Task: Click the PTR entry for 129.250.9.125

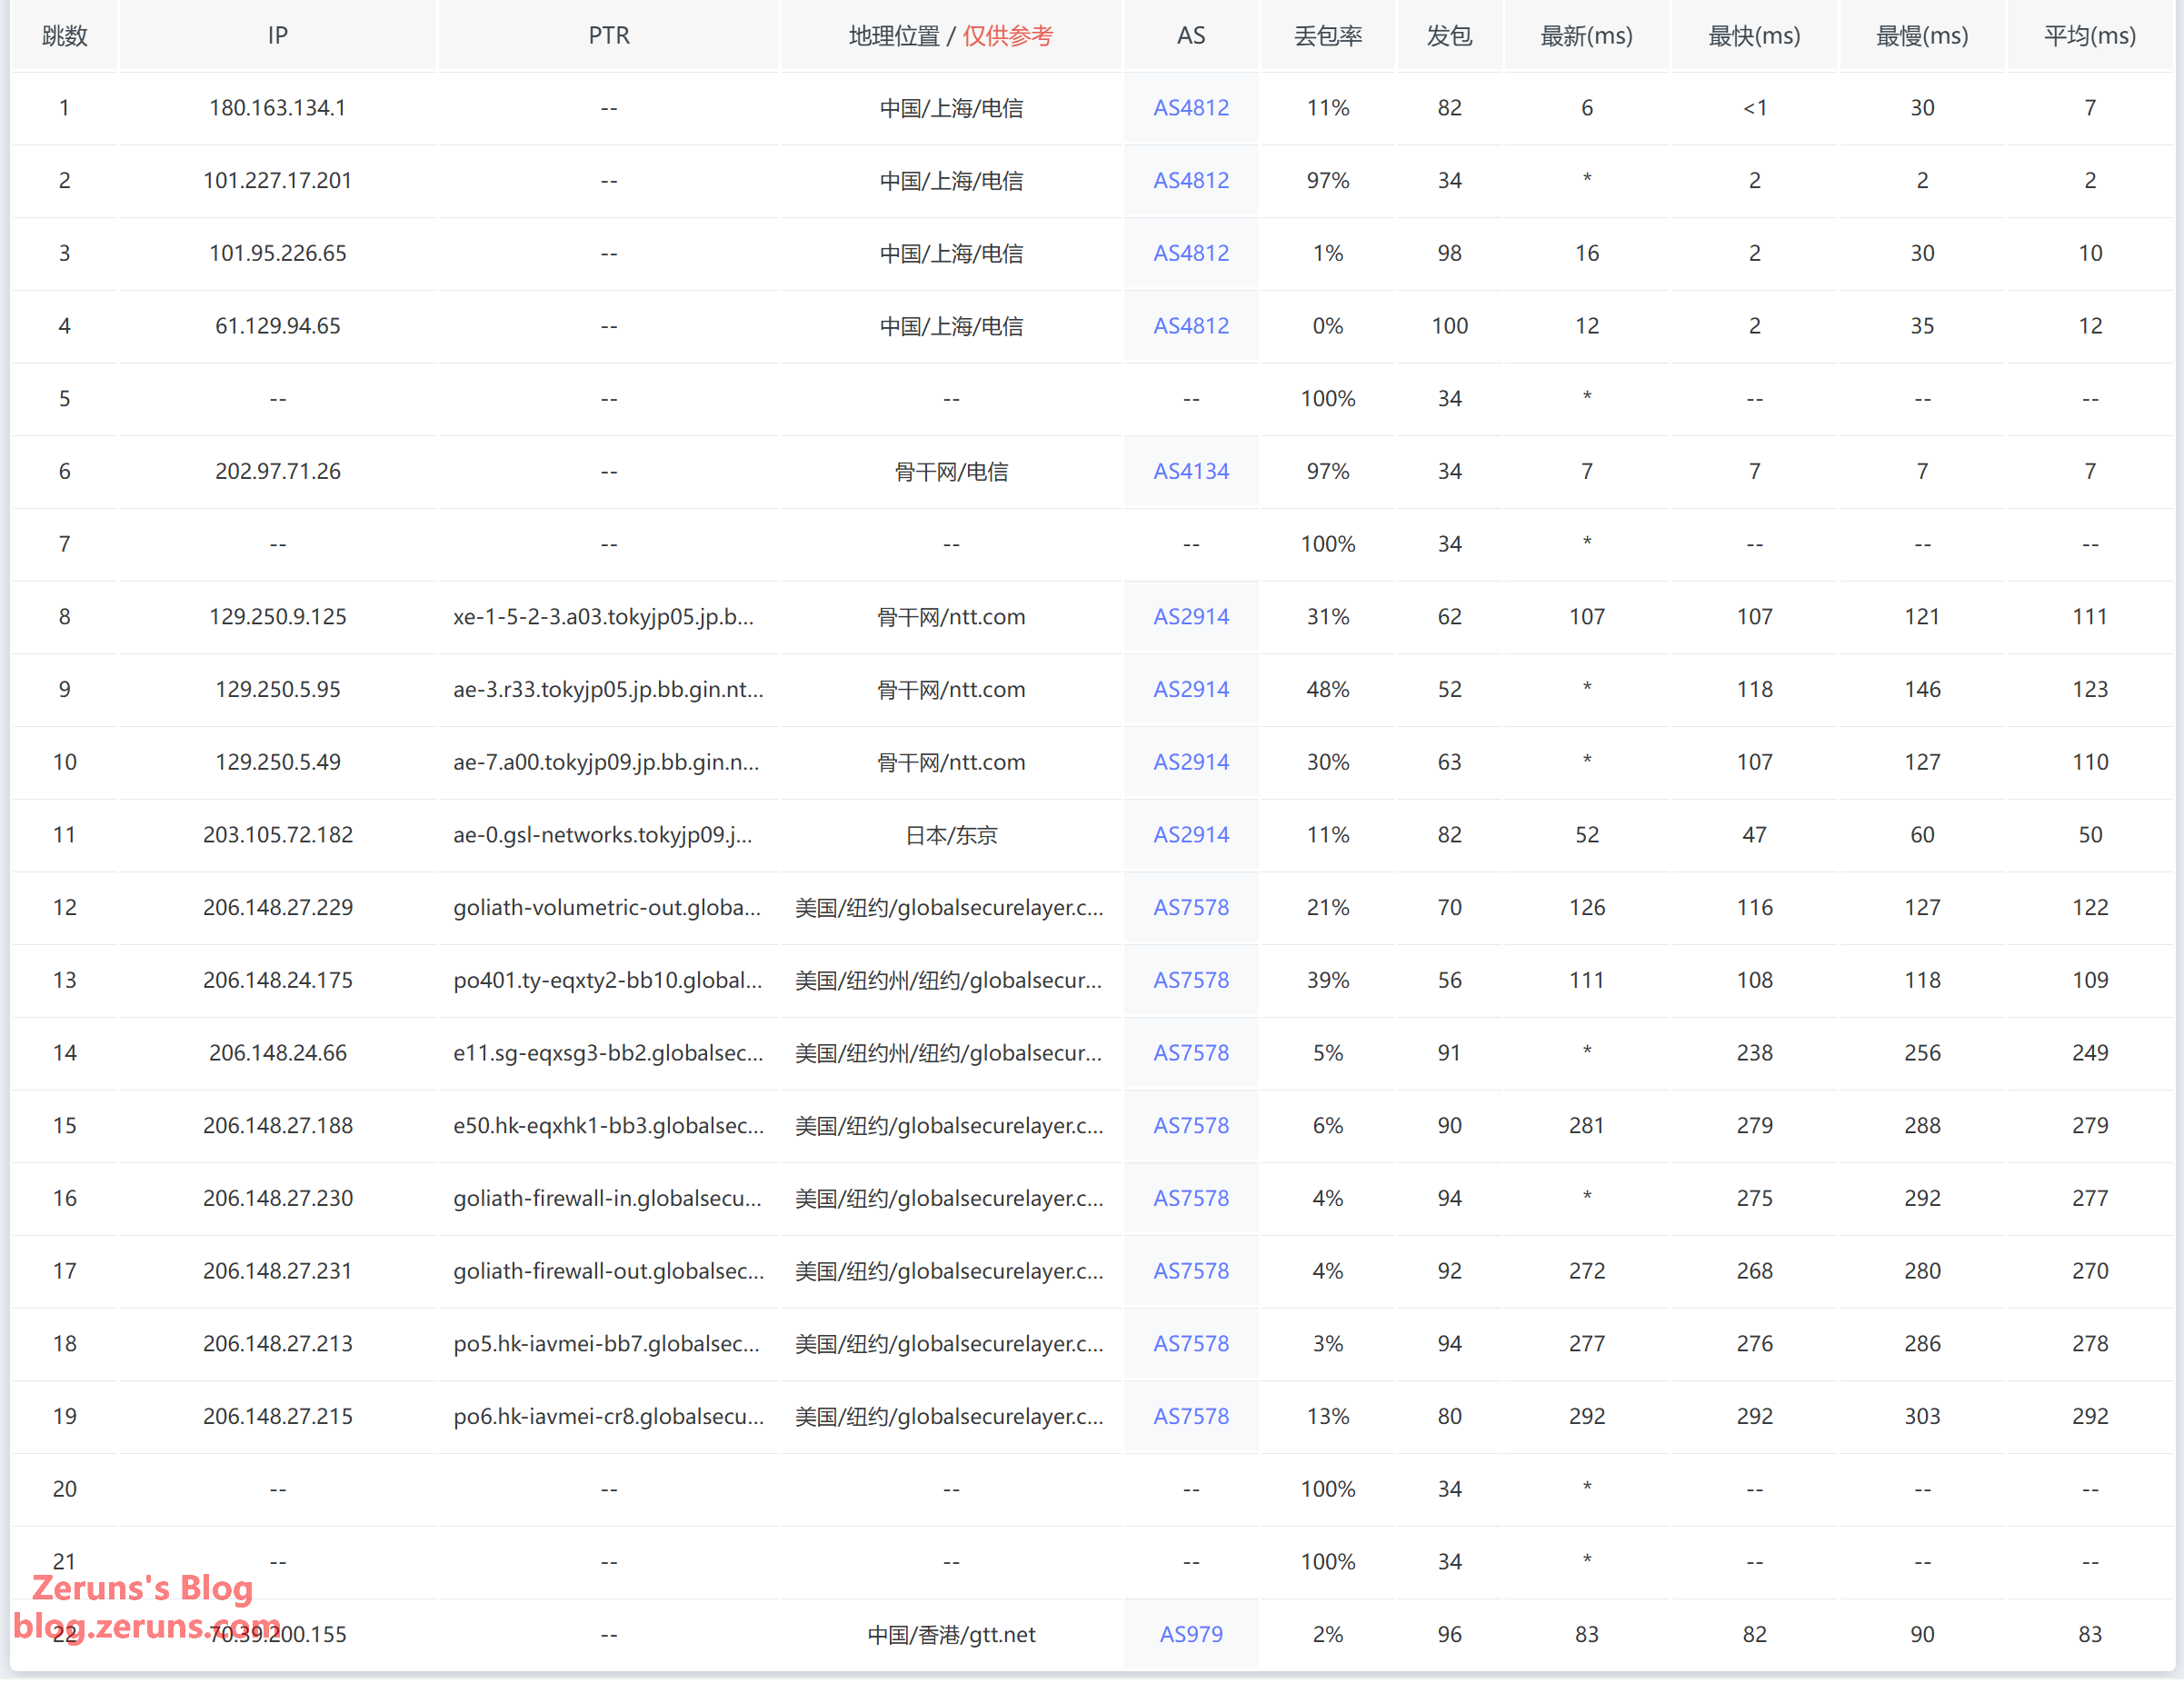Action: click(x=603, y=617)
